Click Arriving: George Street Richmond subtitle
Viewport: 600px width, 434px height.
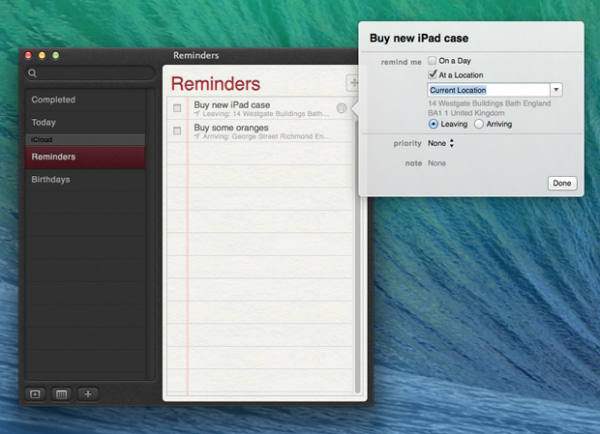pyautogui.click(x=266, y=136)
